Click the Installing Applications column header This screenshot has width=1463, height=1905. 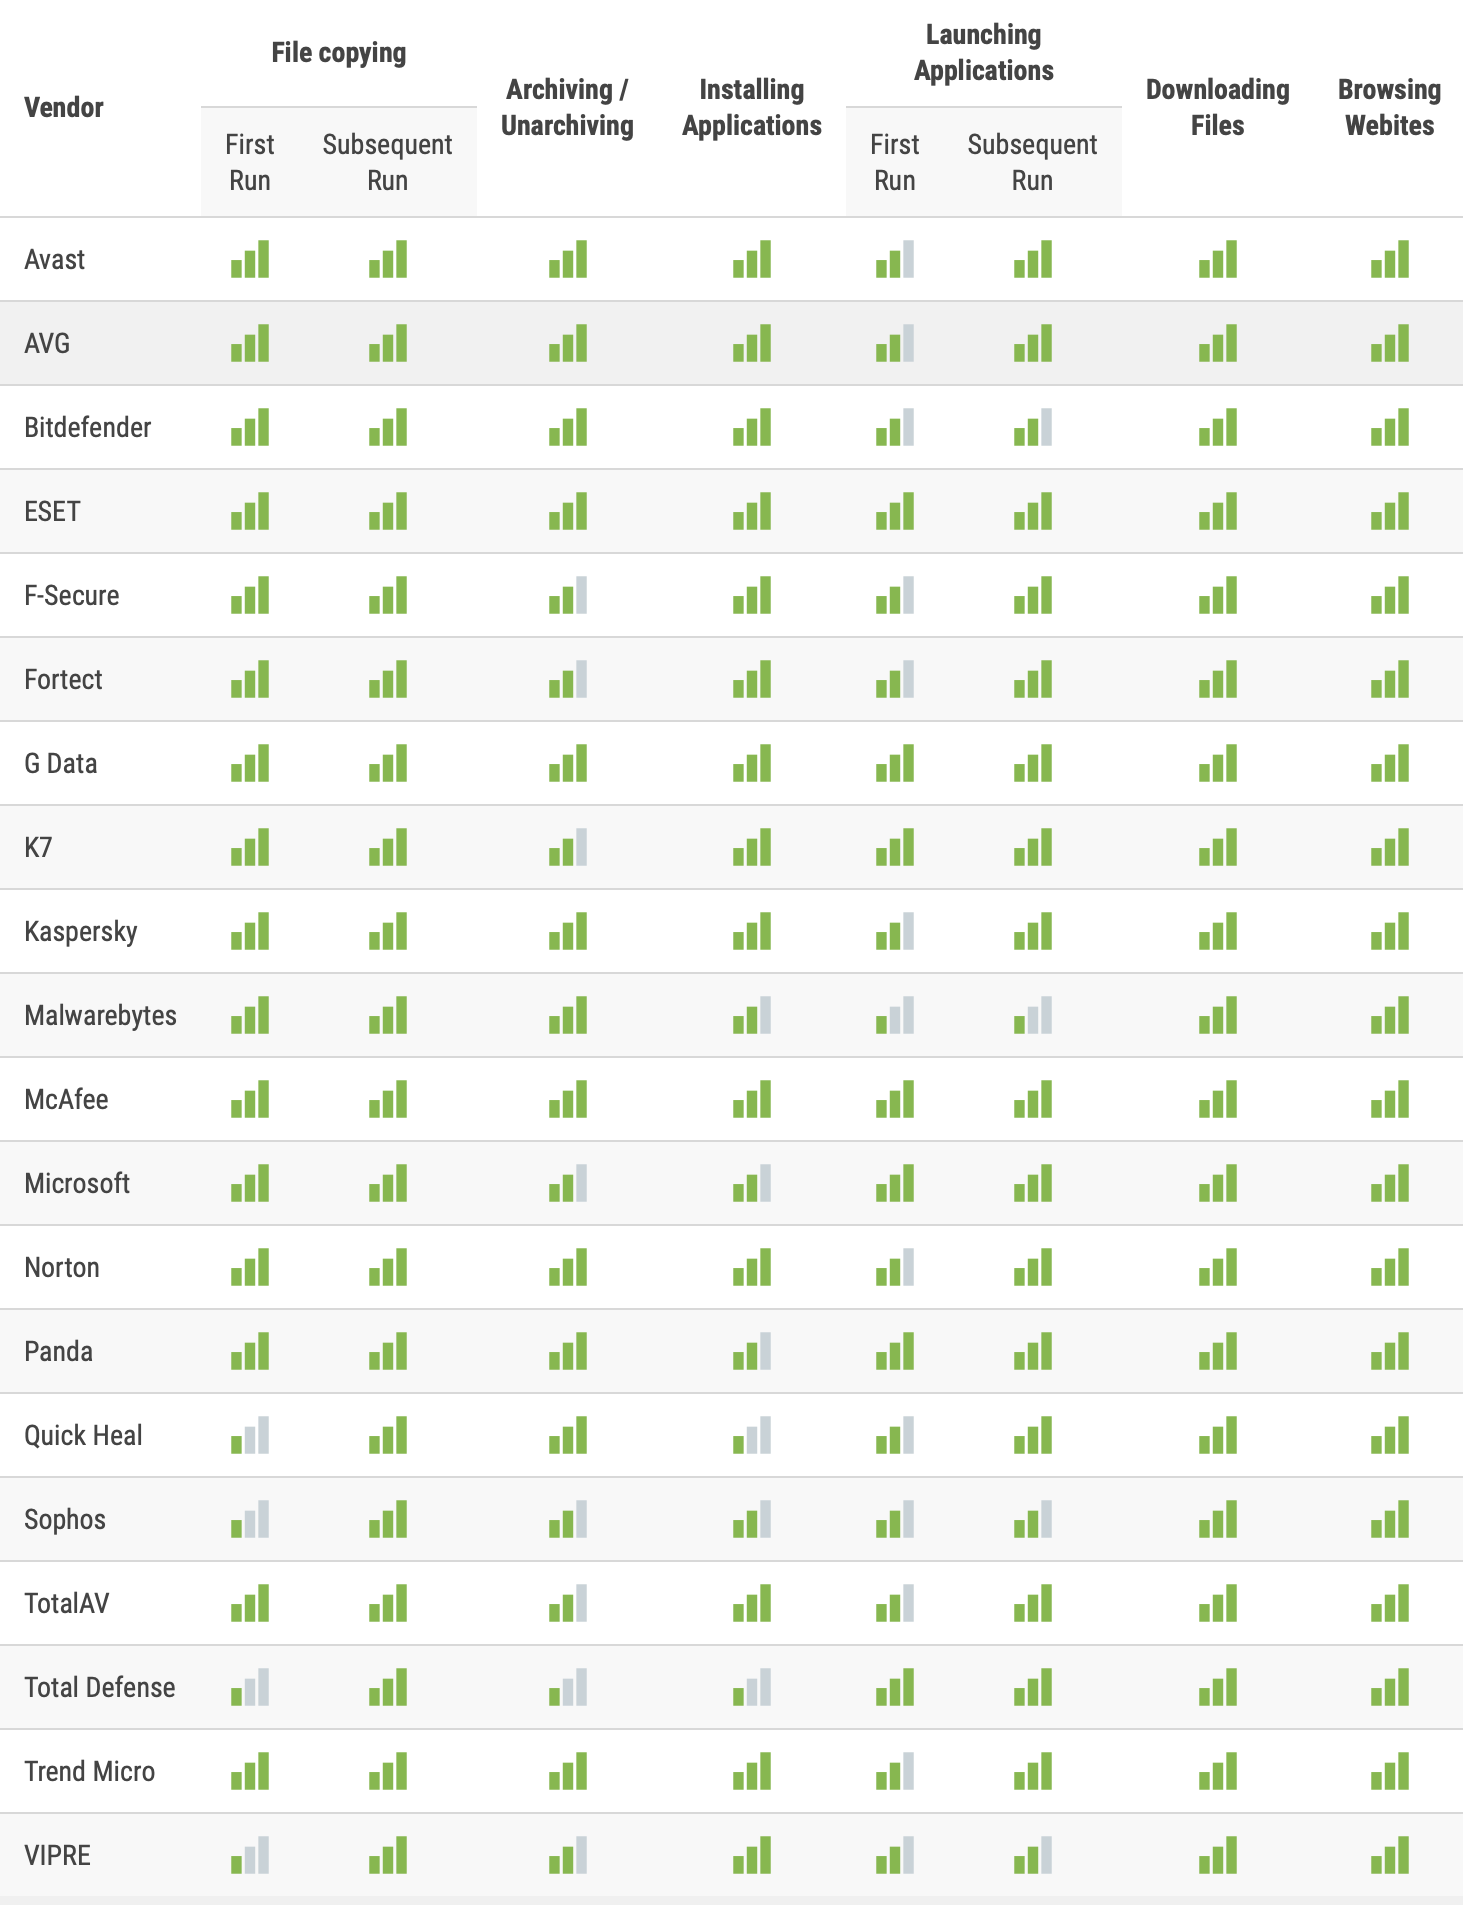coord(752,107)
